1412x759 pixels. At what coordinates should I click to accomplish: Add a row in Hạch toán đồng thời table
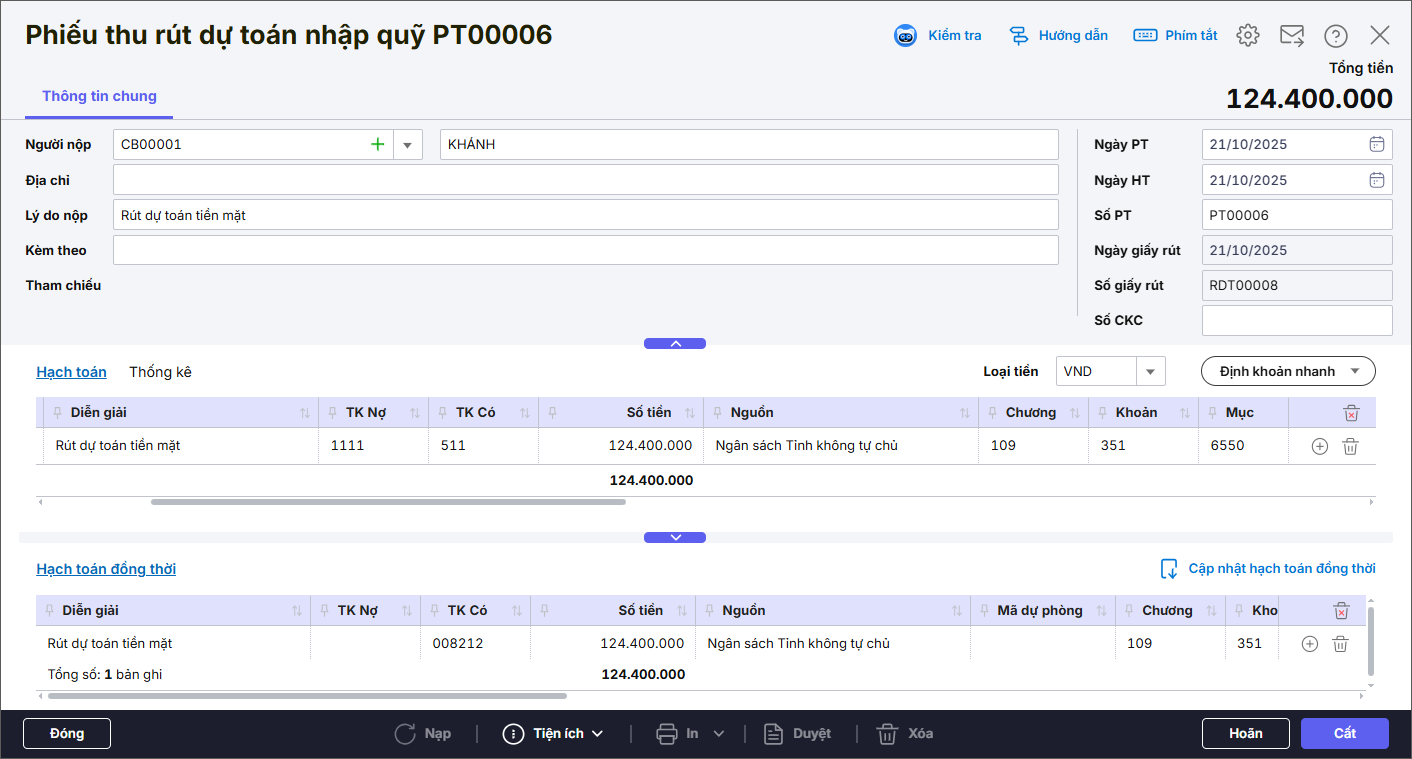[1309, 645]
